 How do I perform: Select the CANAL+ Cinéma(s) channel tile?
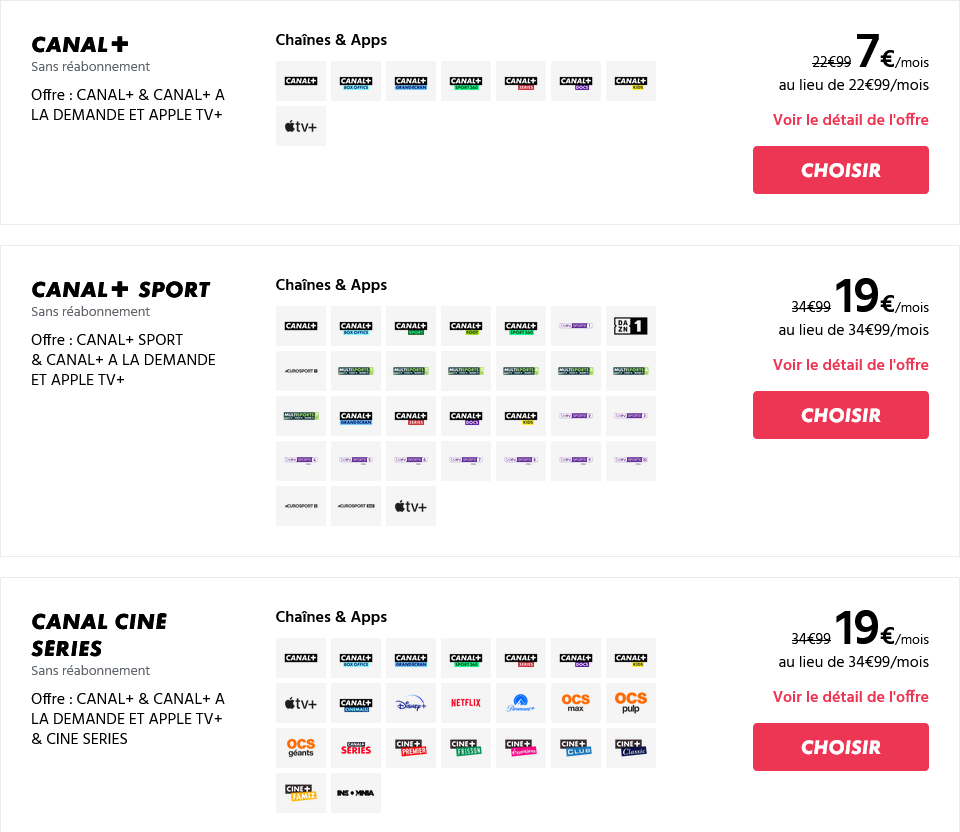click(x=356, y=703)
